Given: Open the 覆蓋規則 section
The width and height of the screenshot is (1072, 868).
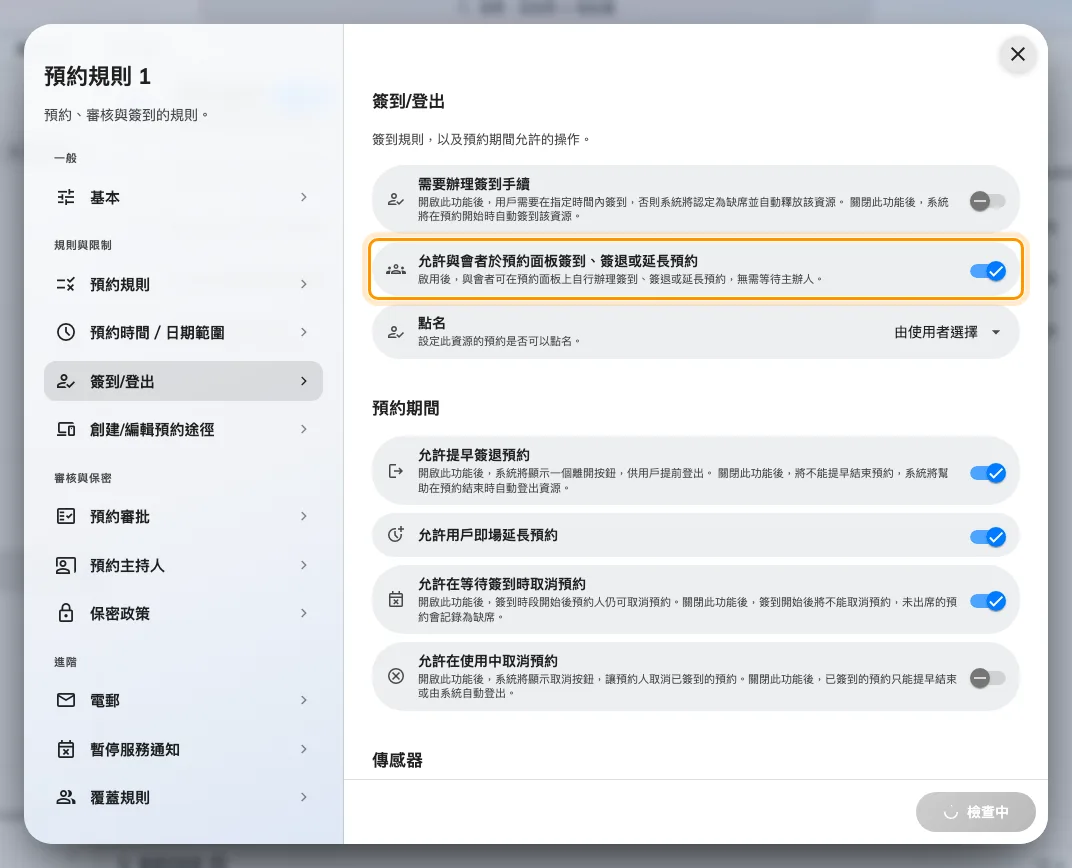Looking at the screenshot, I should click(x=183, y=797).
